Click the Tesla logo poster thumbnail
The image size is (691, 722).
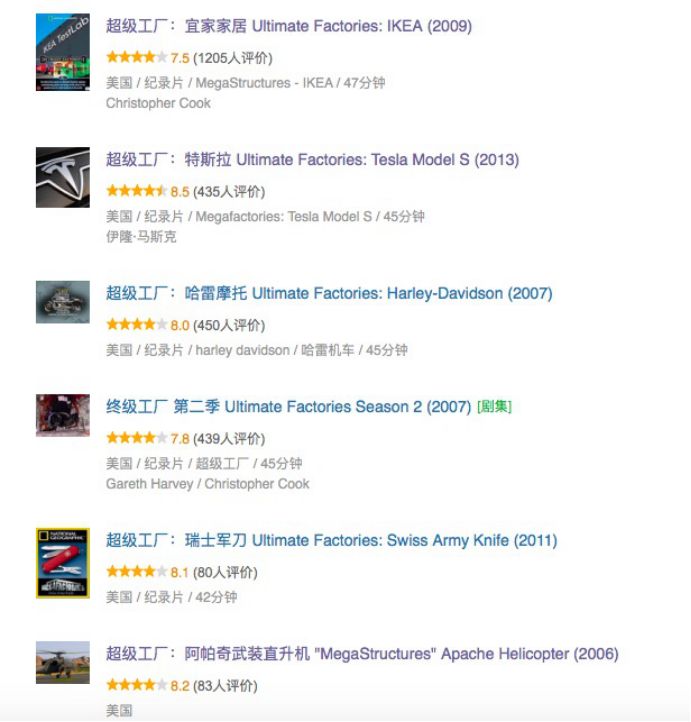63,177
